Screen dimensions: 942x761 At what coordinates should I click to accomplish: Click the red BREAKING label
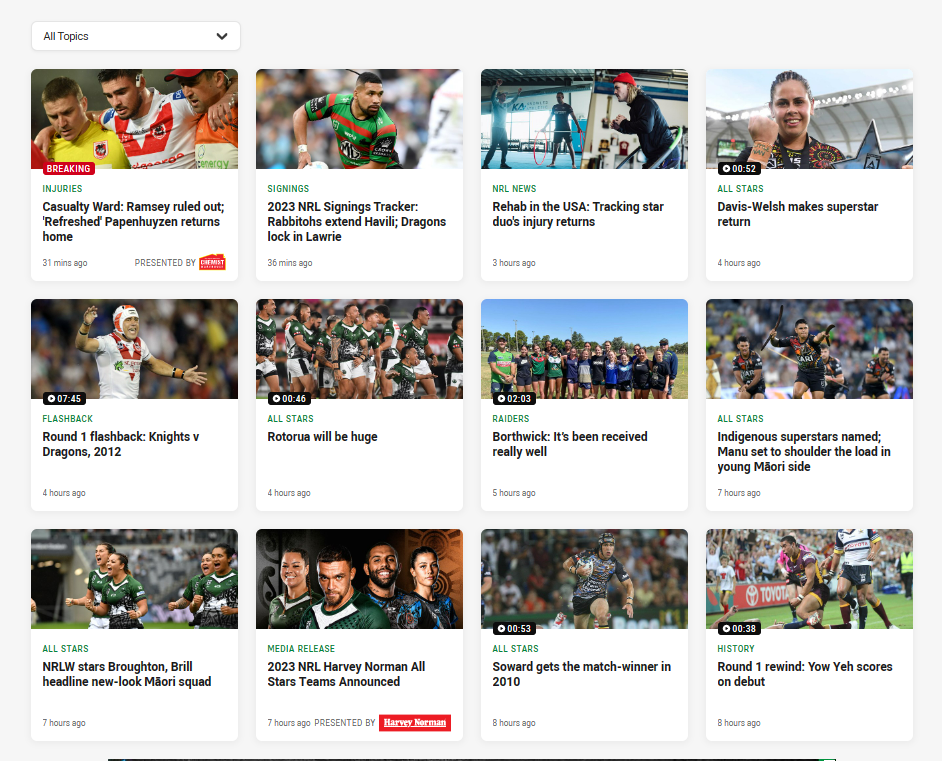click(x=68, y=169)
